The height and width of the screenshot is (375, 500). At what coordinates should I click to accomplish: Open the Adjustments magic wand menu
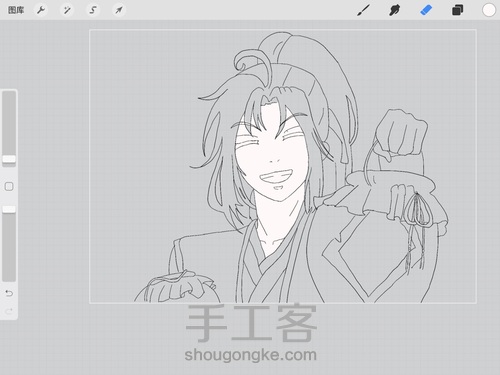pyautogui.click(x=67, y=10)
